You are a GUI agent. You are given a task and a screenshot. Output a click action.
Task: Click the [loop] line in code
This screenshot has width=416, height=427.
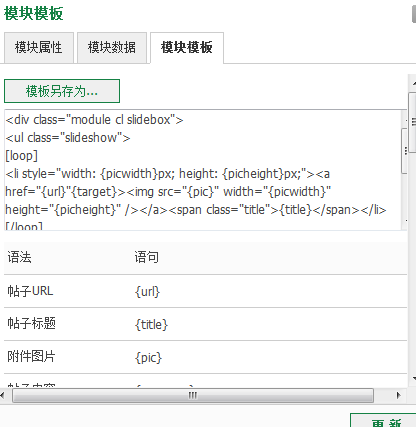coord(22,156)
